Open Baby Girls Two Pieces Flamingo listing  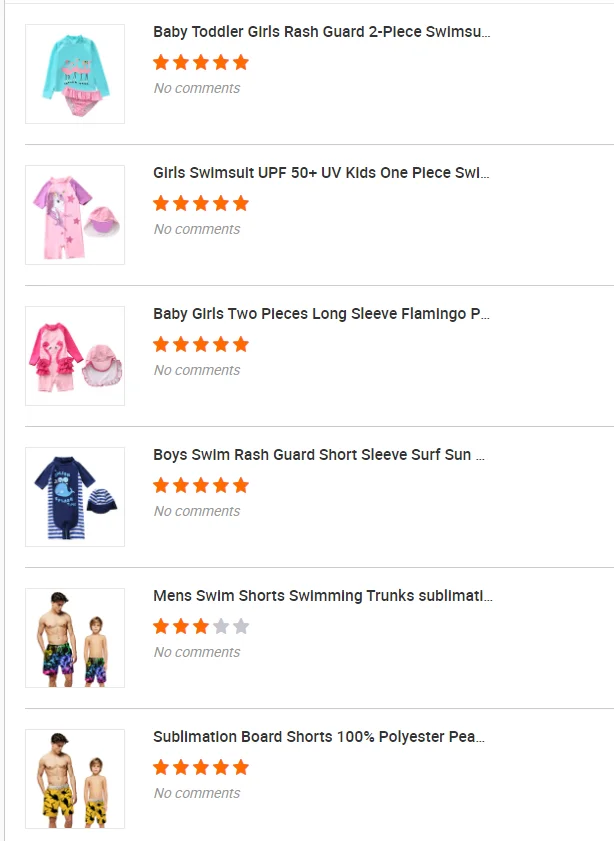tap(321, 314)
